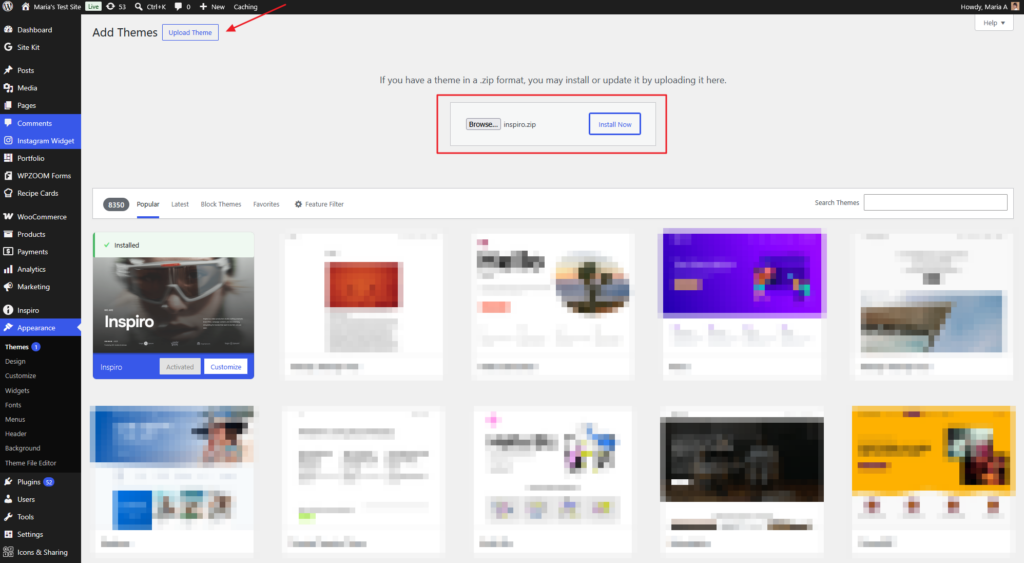Open Analytics in sidebar
Screen dimensions: 1024x563
31,269
